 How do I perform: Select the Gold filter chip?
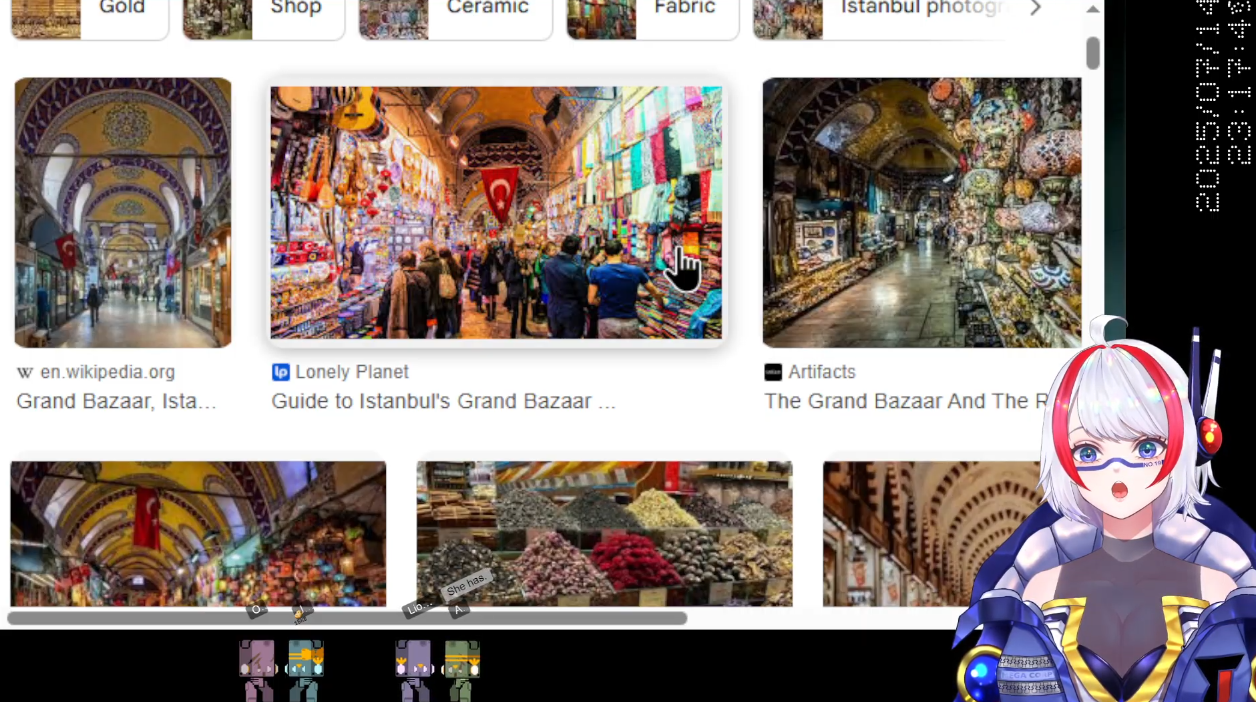pos(88,18)
